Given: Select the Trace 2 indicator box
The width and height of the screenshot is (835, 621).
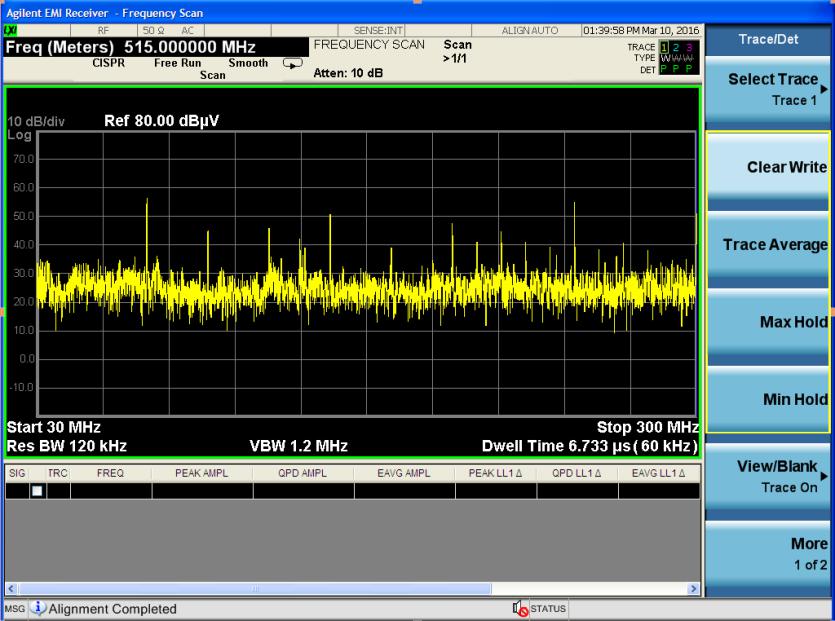Looking at the screenshot, I should point(674,47).
